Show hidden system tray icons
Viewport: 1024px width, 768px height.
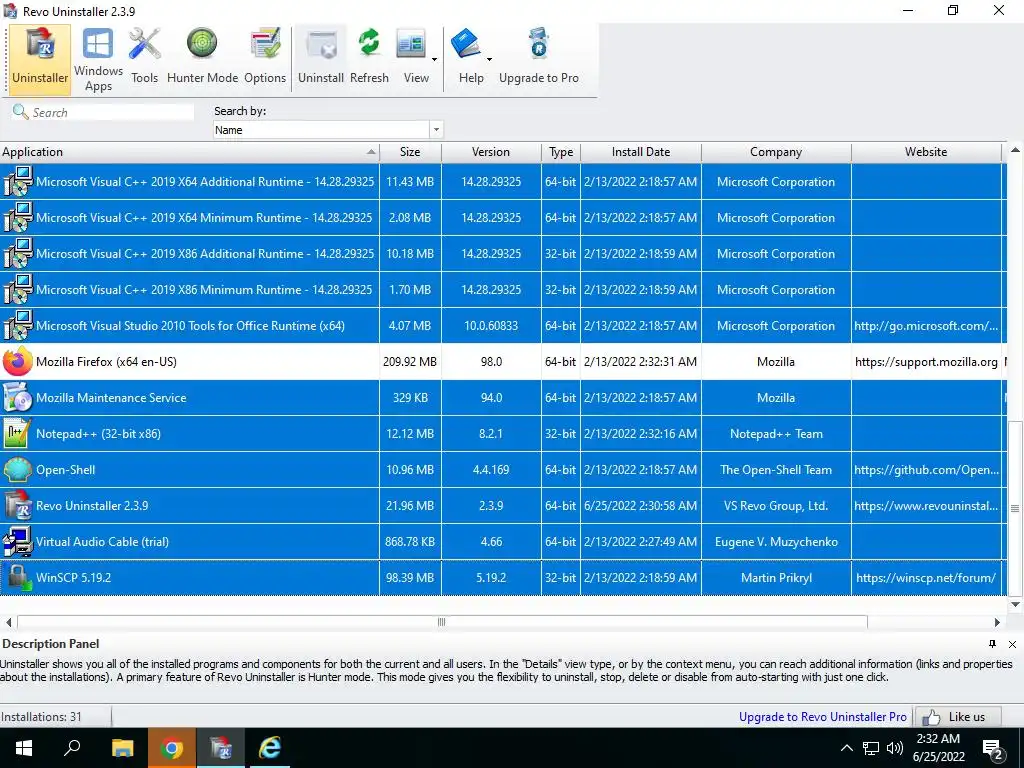click(x=846, y=748)
